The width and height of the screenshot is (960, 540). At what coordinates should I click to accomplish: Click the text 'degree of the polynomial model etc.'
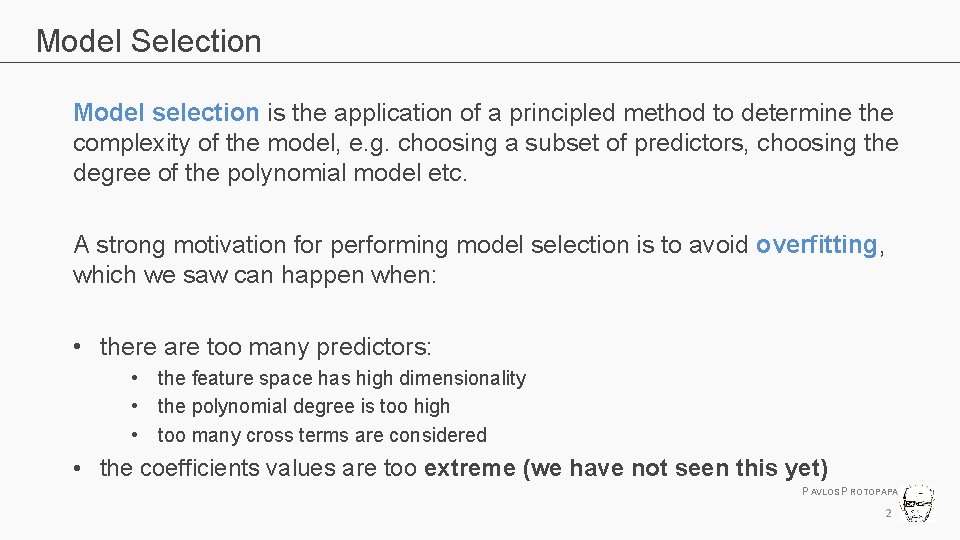click(x=270, y=173)
